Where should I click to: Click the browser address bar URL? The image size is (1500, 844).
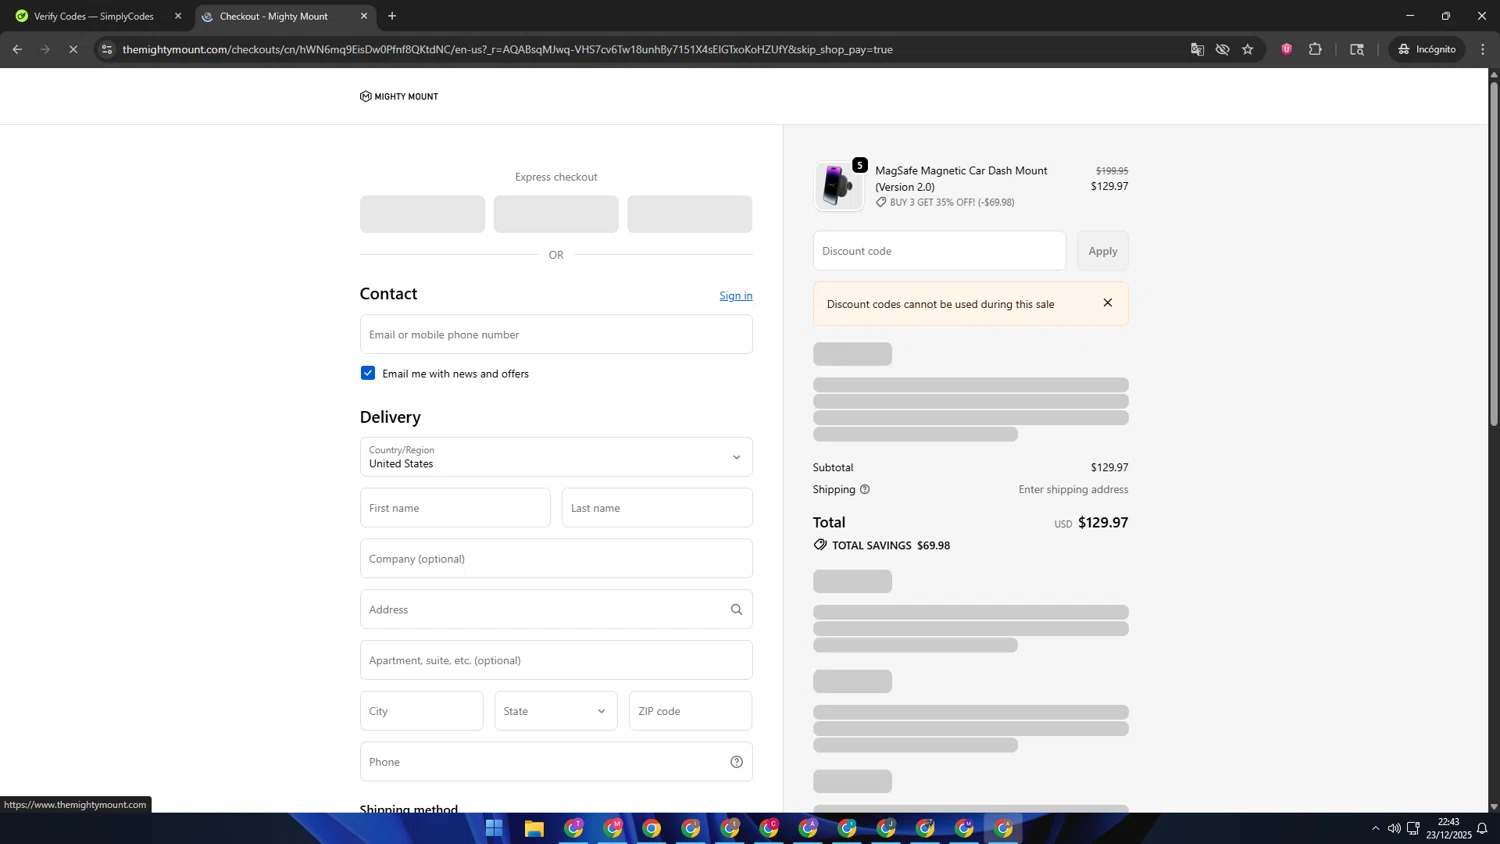[507, 49]
